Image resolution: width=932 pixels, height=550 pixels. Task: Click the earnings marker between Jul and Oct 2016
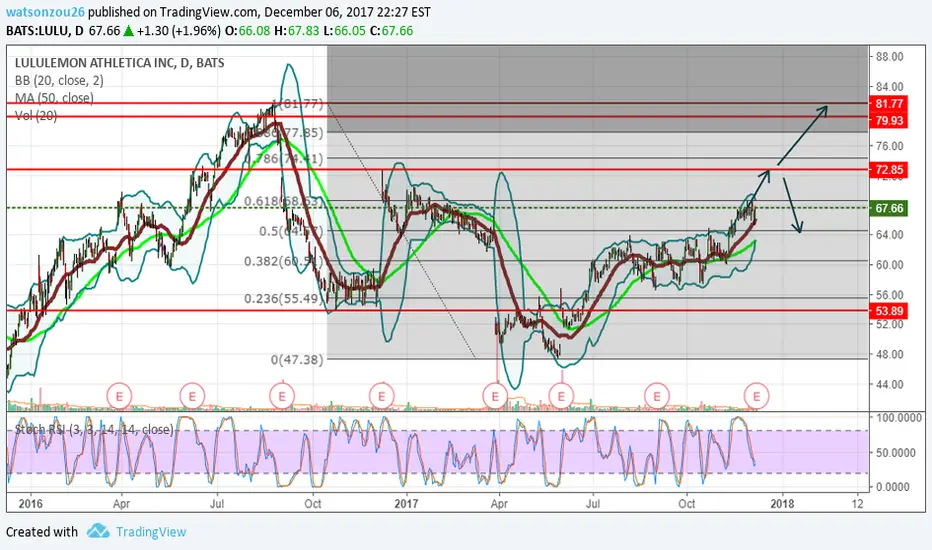(x=282, y=396)
